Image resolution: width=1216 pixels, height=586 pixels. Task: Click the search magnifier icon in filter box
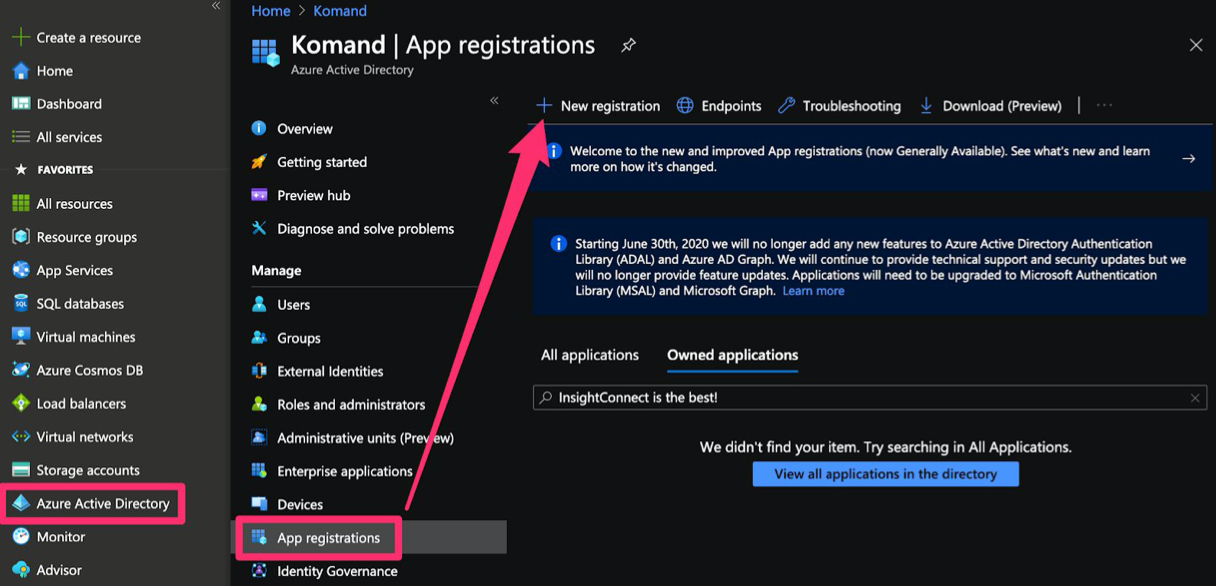coord(546,398)
